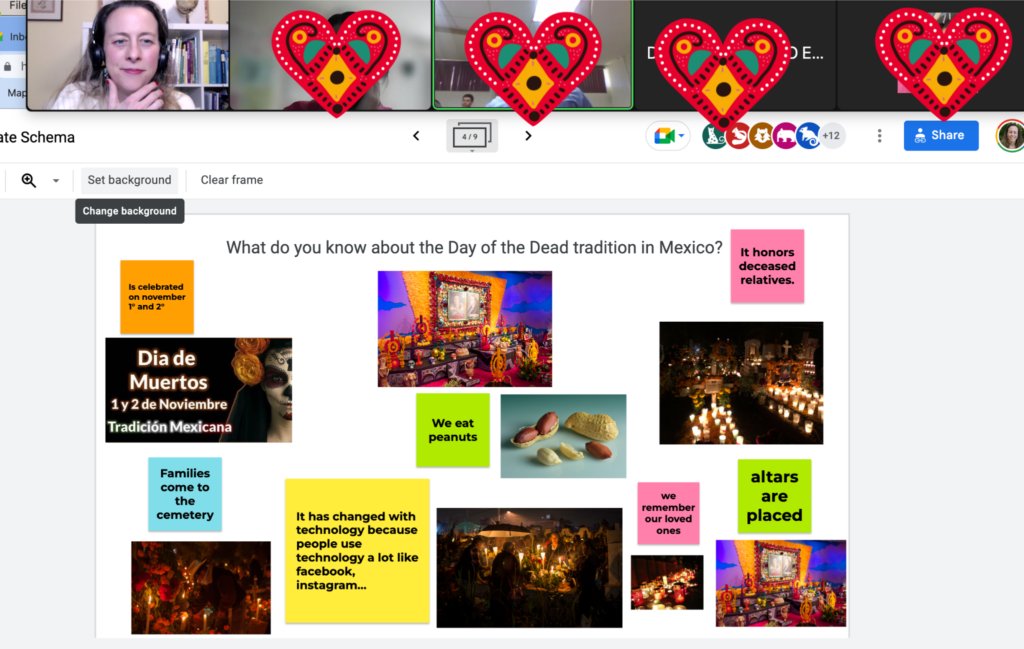The height and width of the screenshot is (649, 1024).
Task: Open the three-dot more actions menu
Action: pos(880,136)
